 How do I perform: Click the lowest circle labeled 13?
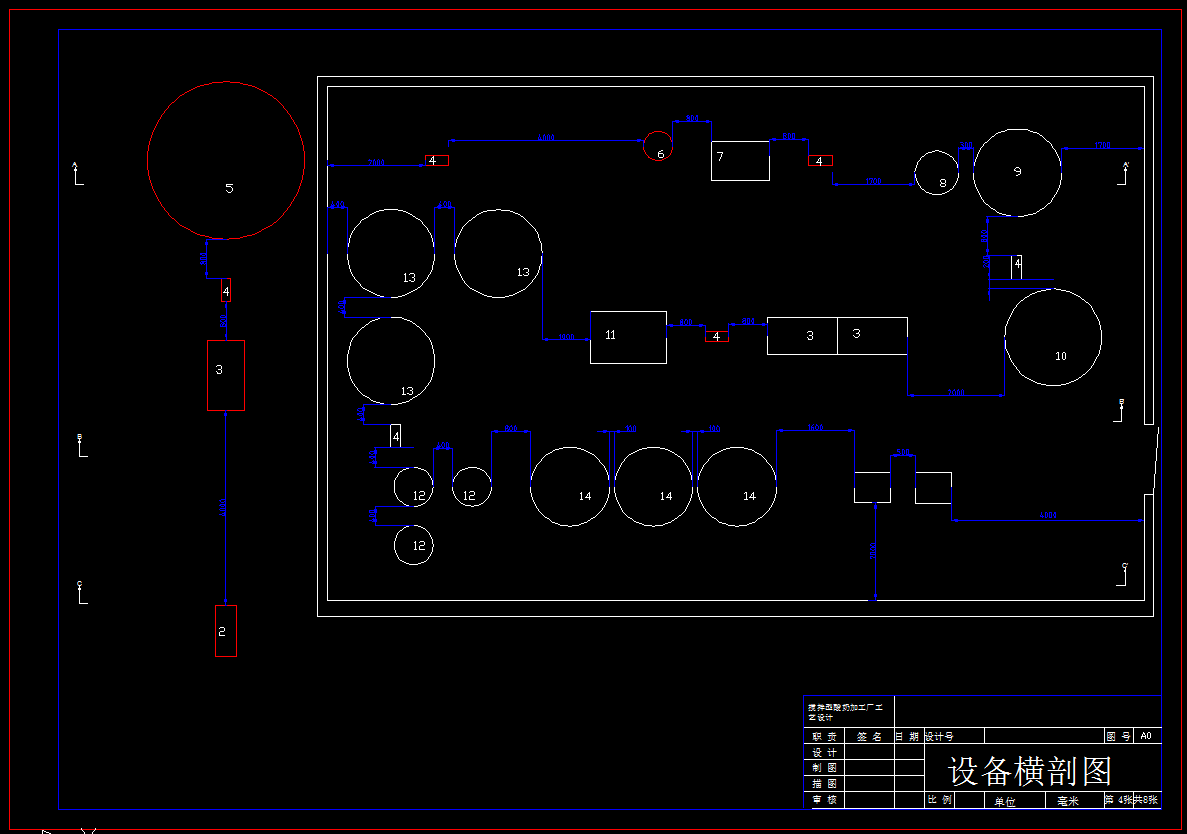391,361
